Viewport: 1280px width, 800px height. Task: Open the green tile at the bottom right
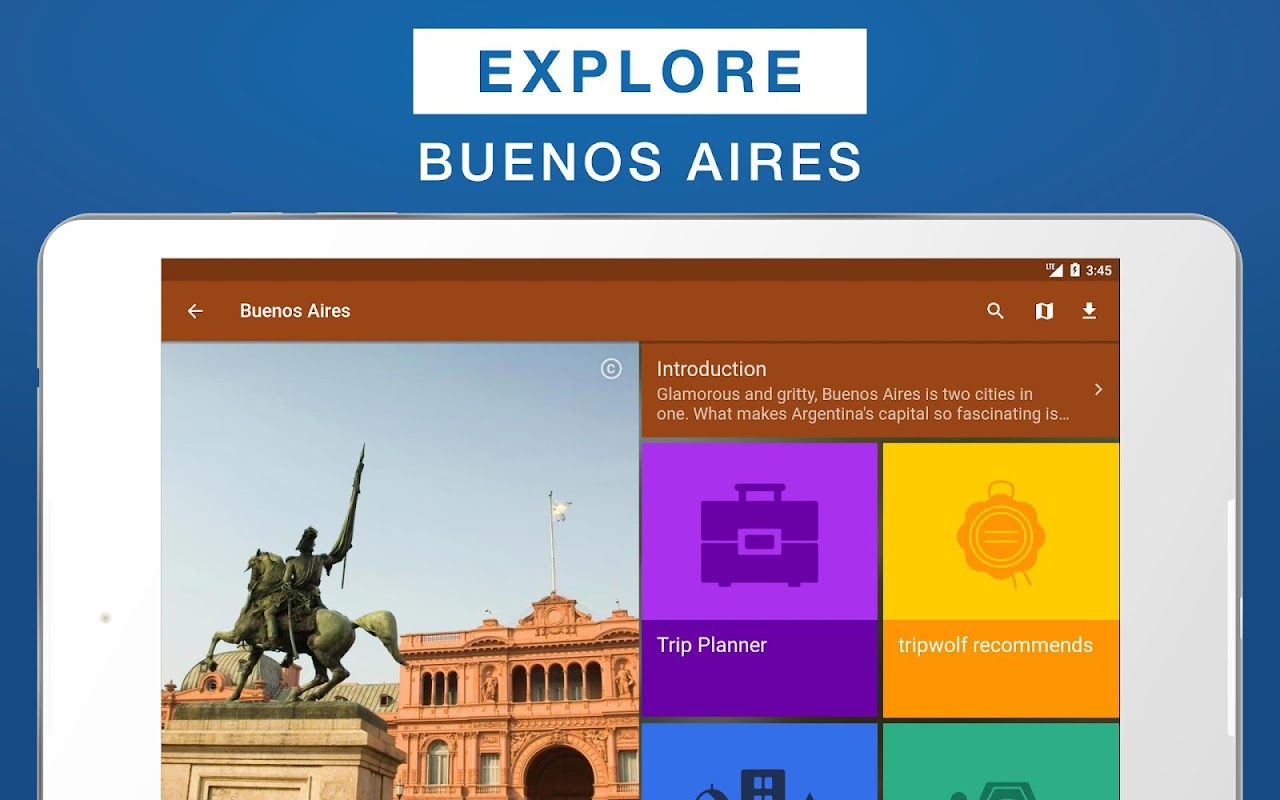(1001, 761)
